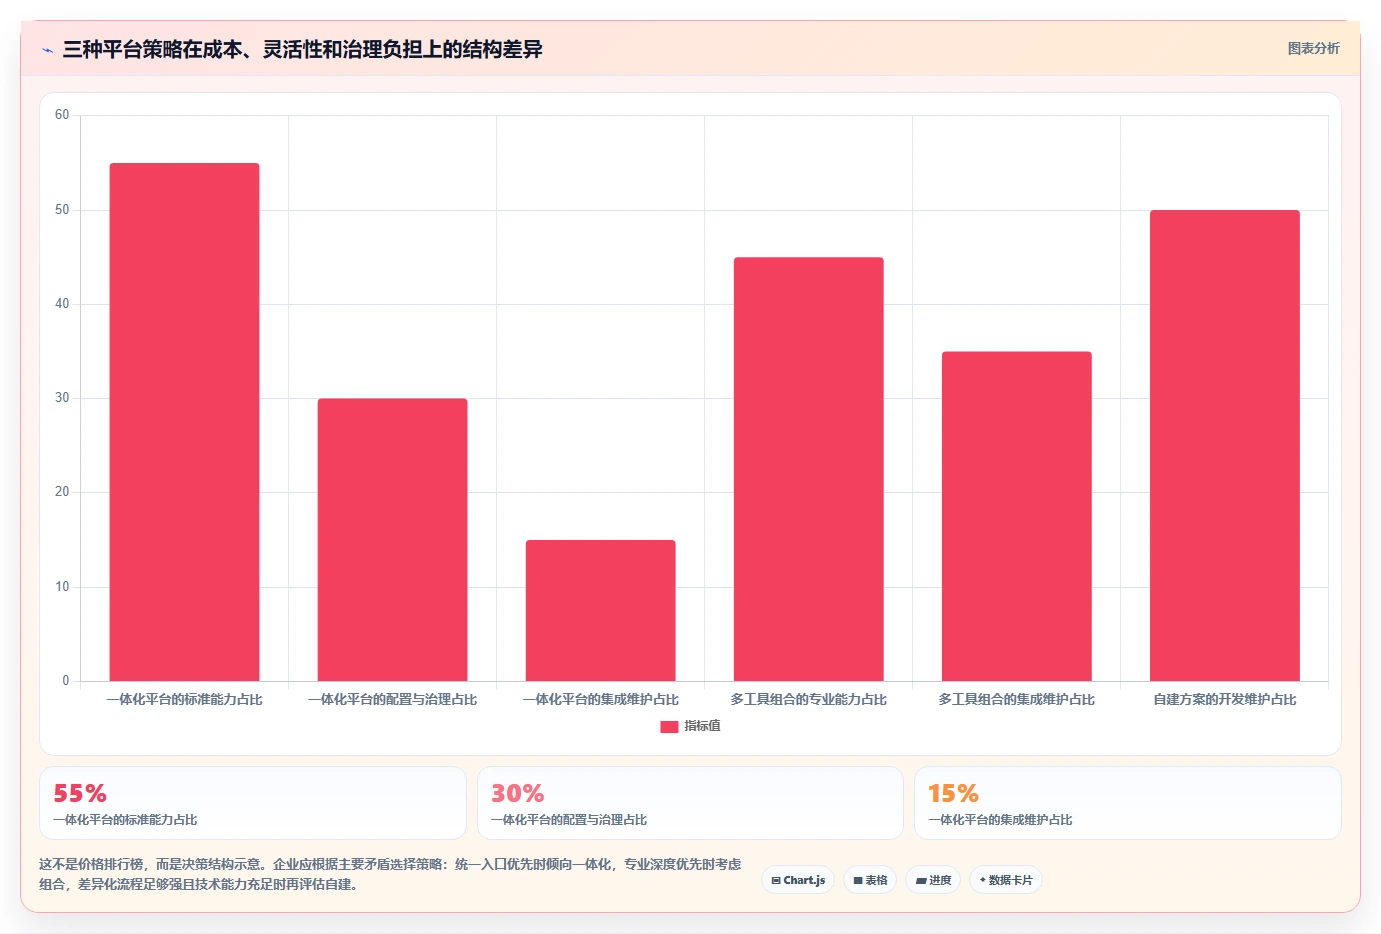Click the chart title 三种平台策略 heading
1381x934 pixels.
coord(302,49)
